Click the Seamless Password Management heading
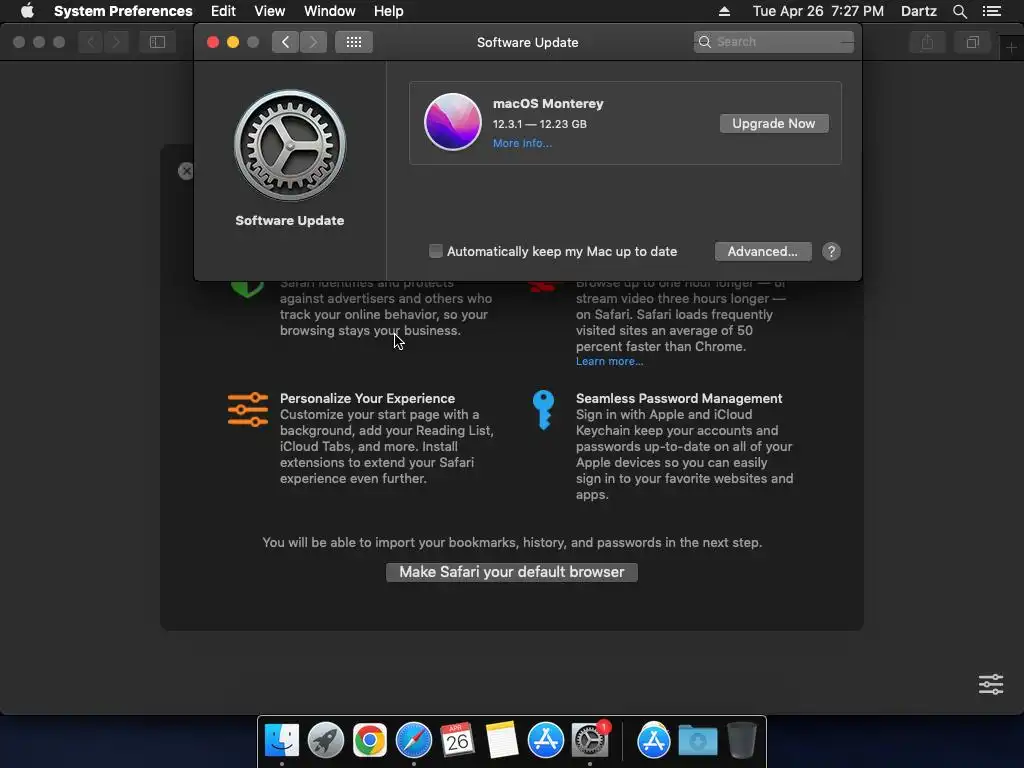Viewport: 1024px width, 768px height. click(679, 398)
